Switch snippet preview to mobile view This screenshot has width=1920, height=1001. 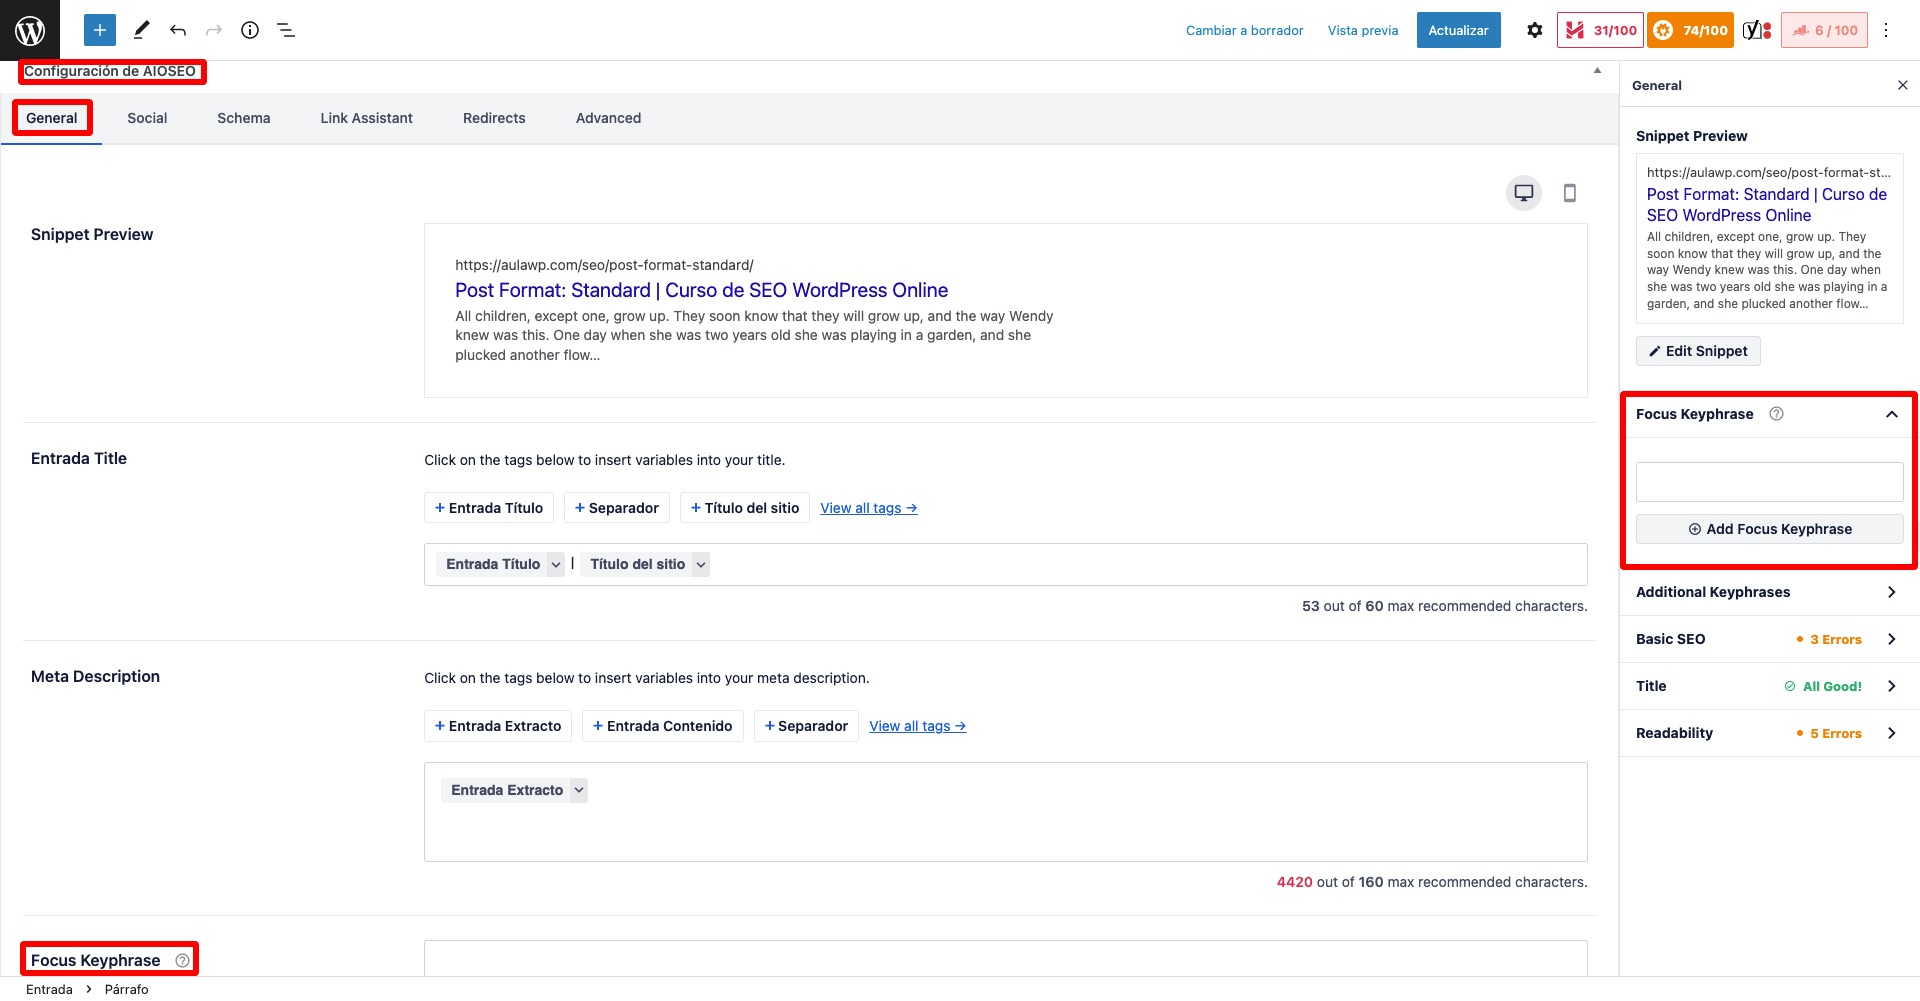pyautogui.click(x=1570, y=193)
